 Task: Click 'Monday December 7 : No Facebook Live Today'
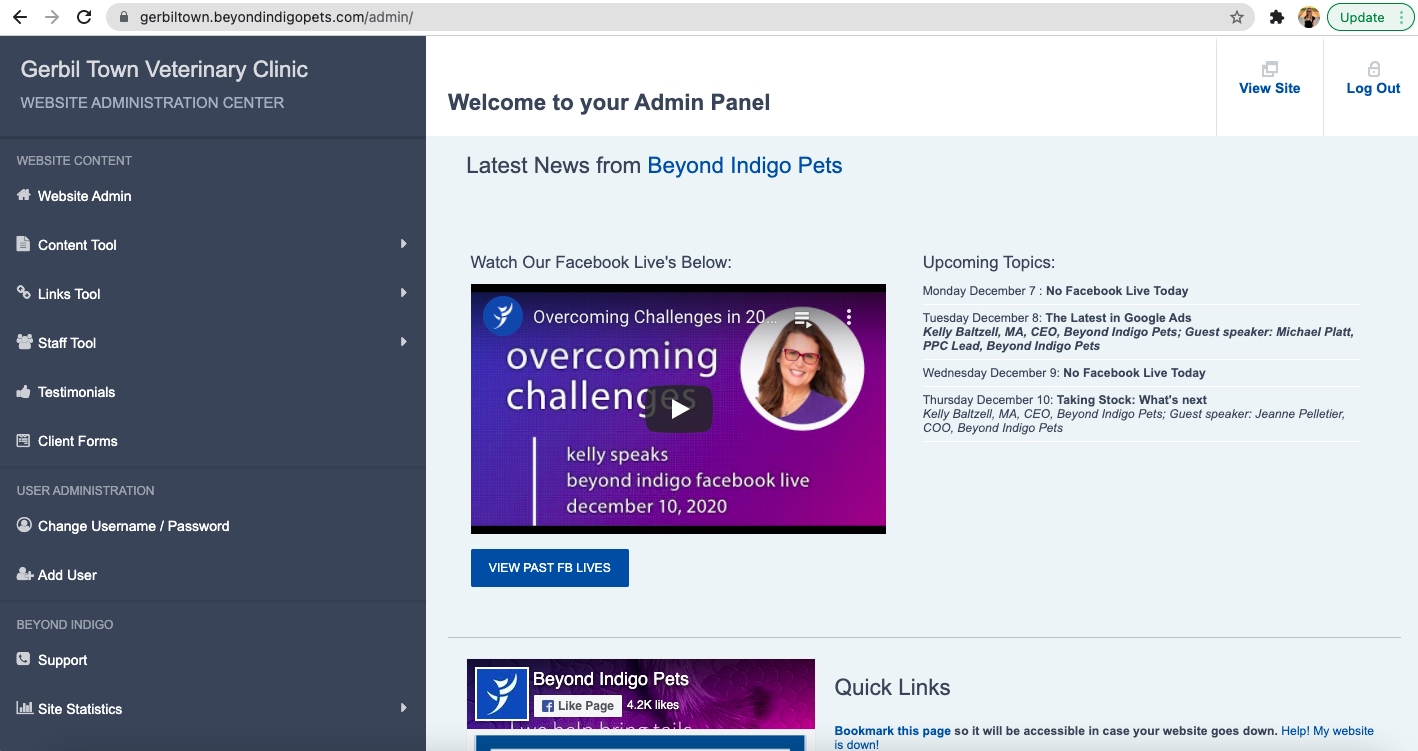coord(1056,291)
